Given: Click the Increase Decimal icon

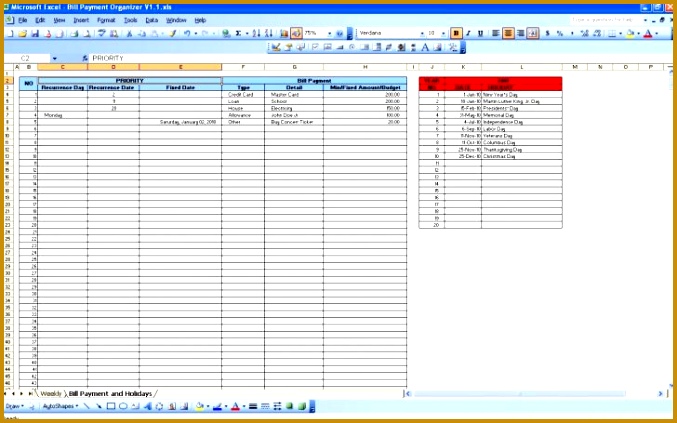Looking at the screenshot, I should (x=585, y=33).
